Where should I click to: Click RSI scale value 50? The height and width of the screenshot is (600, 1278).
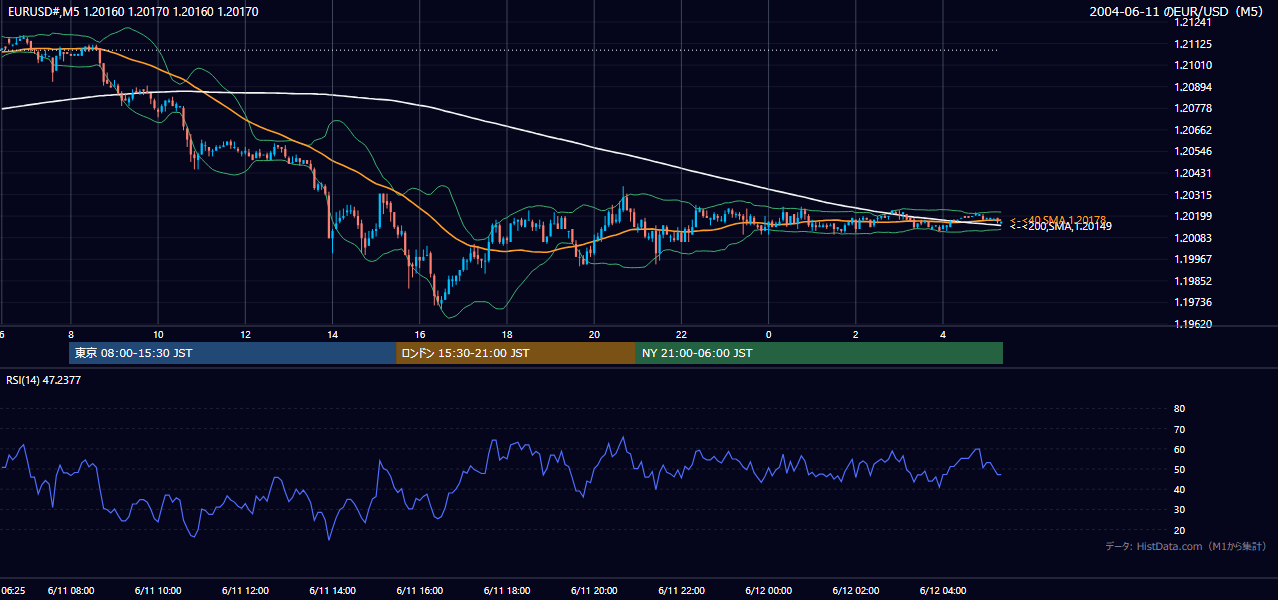(x=1179, y=469)
